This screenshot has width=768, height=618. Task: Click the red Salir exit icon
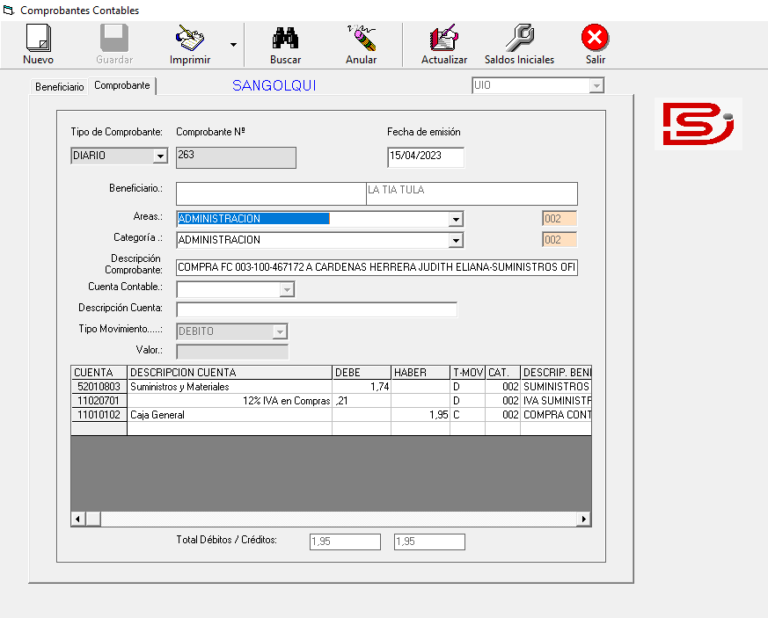pyautogui.click(x=595, y=38)
